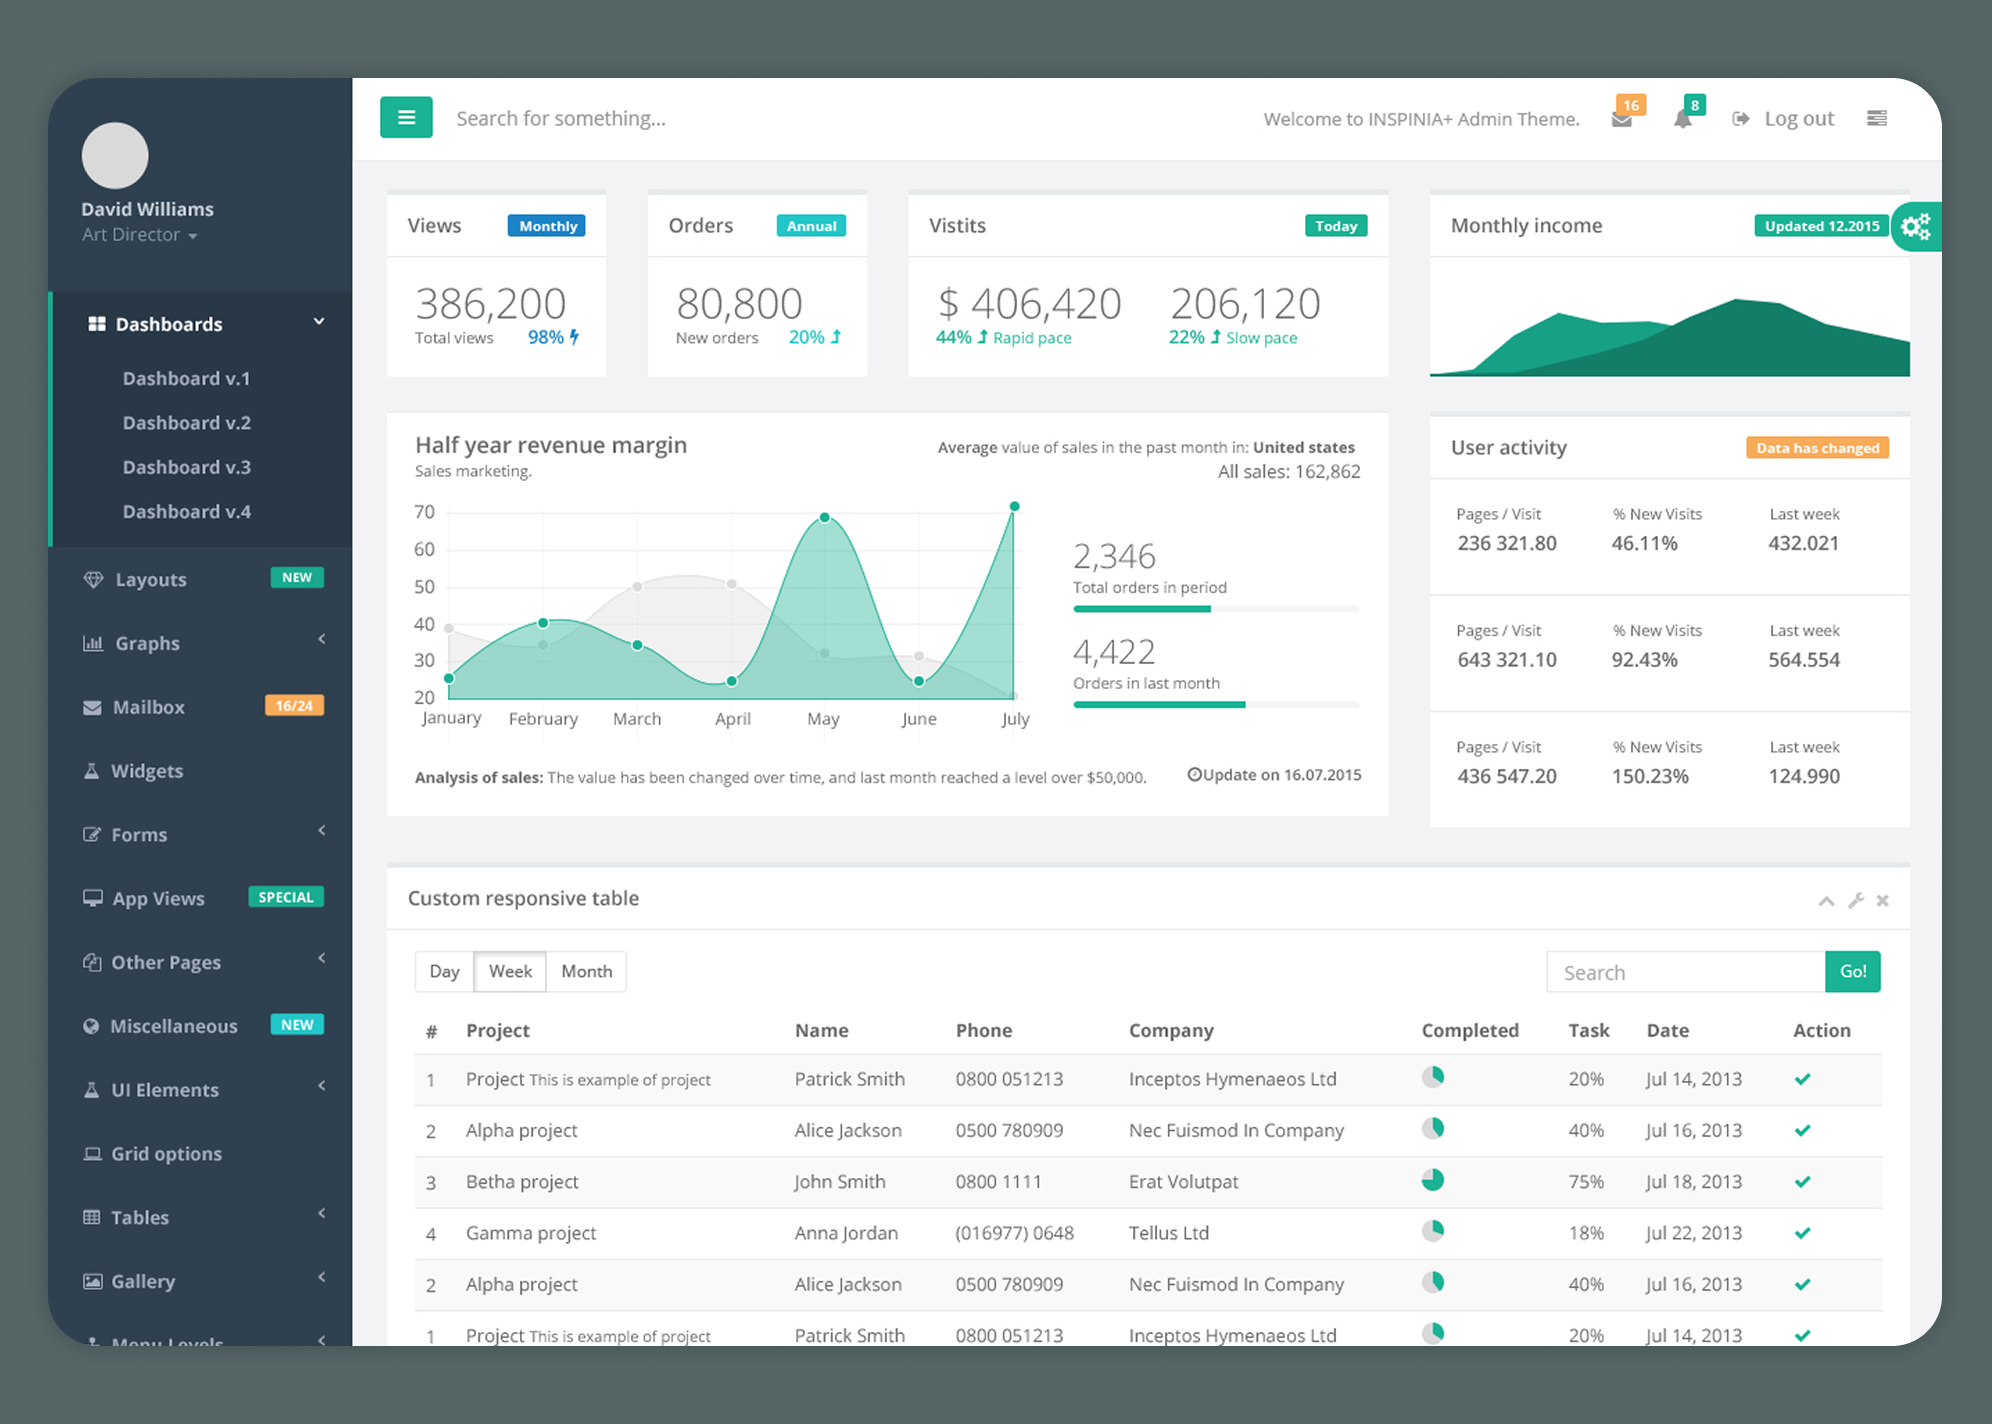This screenshot has height=1424, width=1992.
Task: Open the right sidebar tasks icon
Action: pyautogui.click(x=1876, y=118)
